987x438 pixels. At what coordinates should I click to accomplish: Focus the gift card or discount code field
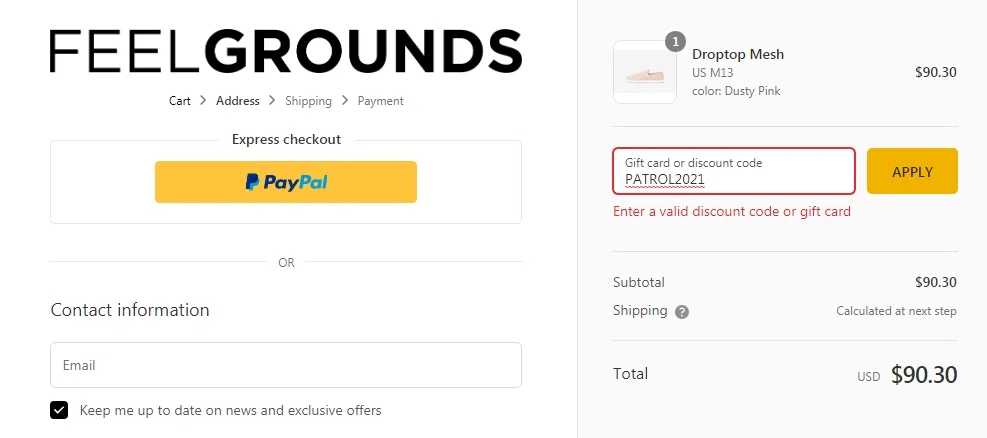pos(734,171)
